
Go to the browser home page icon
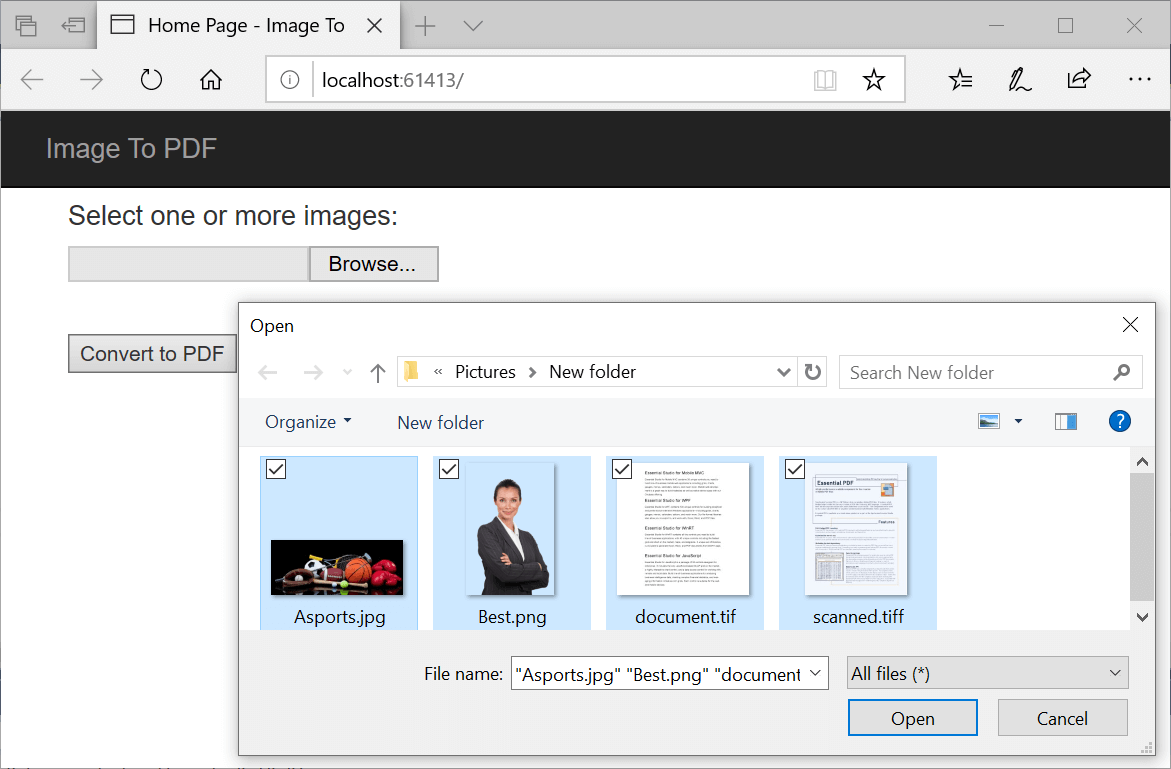coord(211,80)
